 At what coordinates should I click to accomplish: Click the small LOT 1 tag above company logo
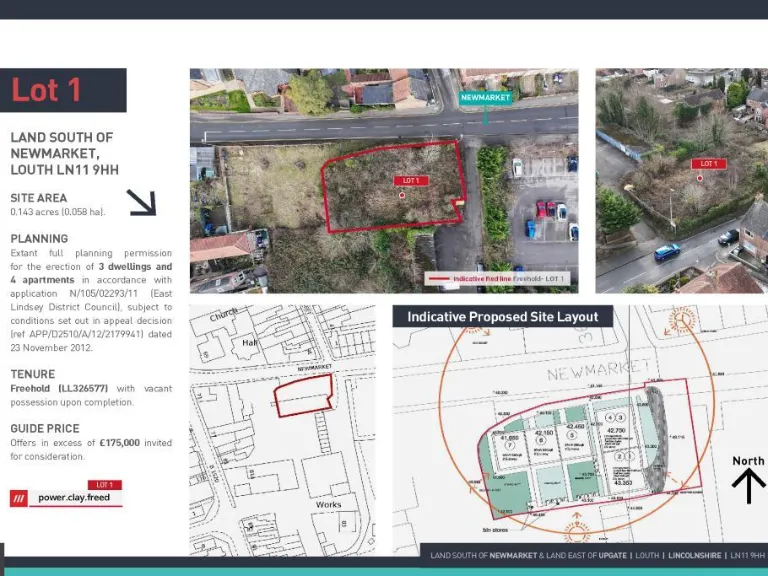[105, 485]
